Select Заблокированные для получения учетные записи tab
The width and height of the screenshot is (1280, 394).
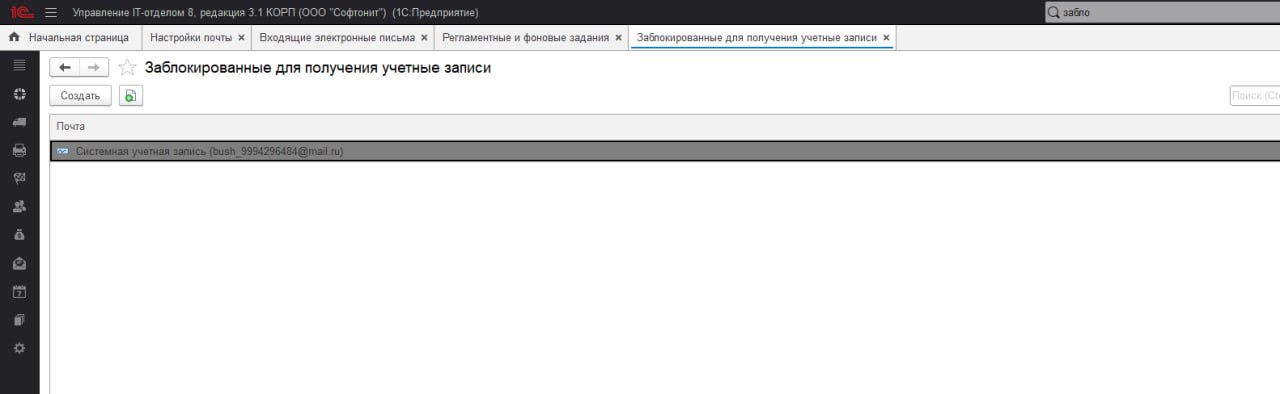point(756,37)
